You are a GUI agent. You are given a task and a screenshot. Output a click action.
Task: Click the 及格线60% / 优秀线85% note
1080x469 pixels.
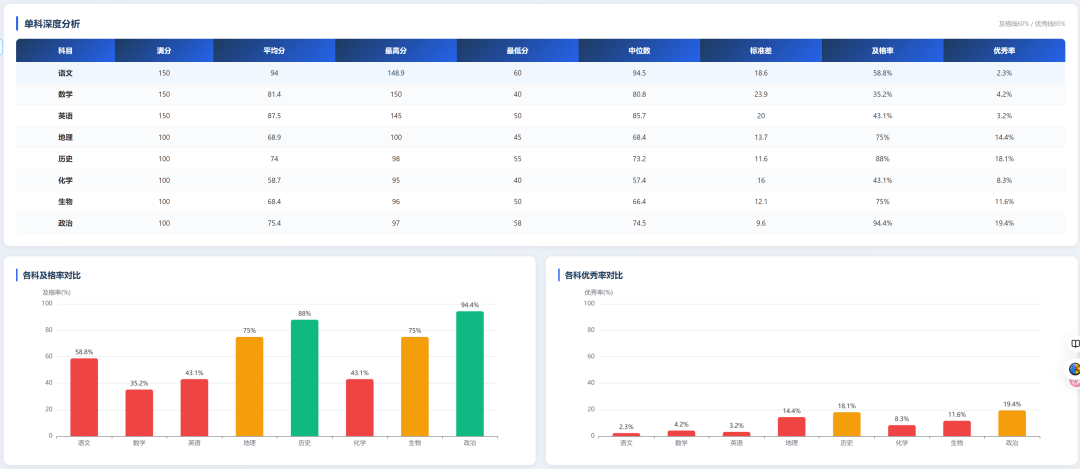[x=1032, y=24]
